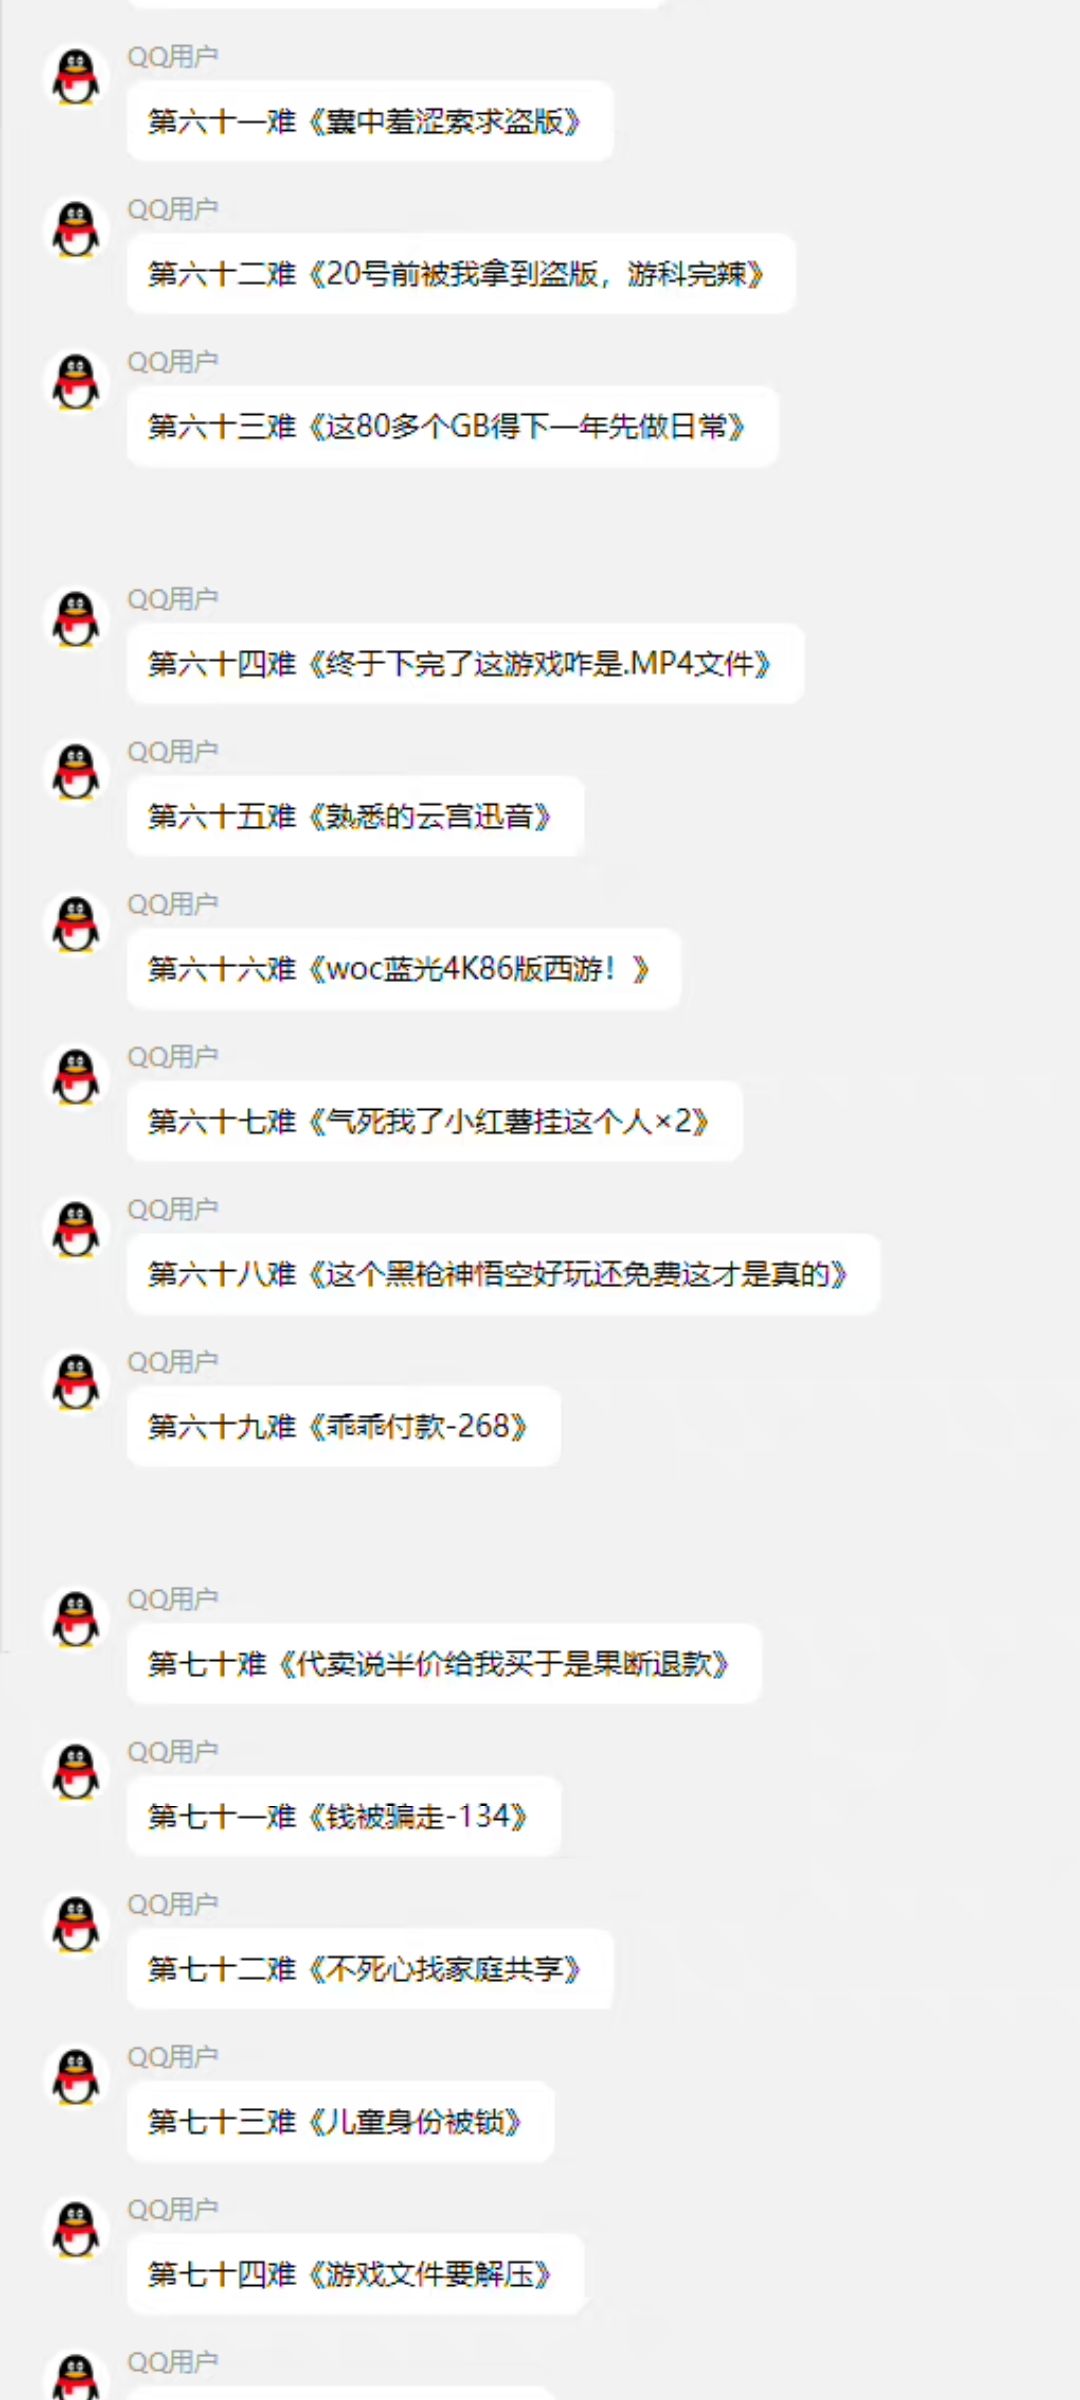Select the 第六十四难 MP4文件 message bubble

pos(465,663)
